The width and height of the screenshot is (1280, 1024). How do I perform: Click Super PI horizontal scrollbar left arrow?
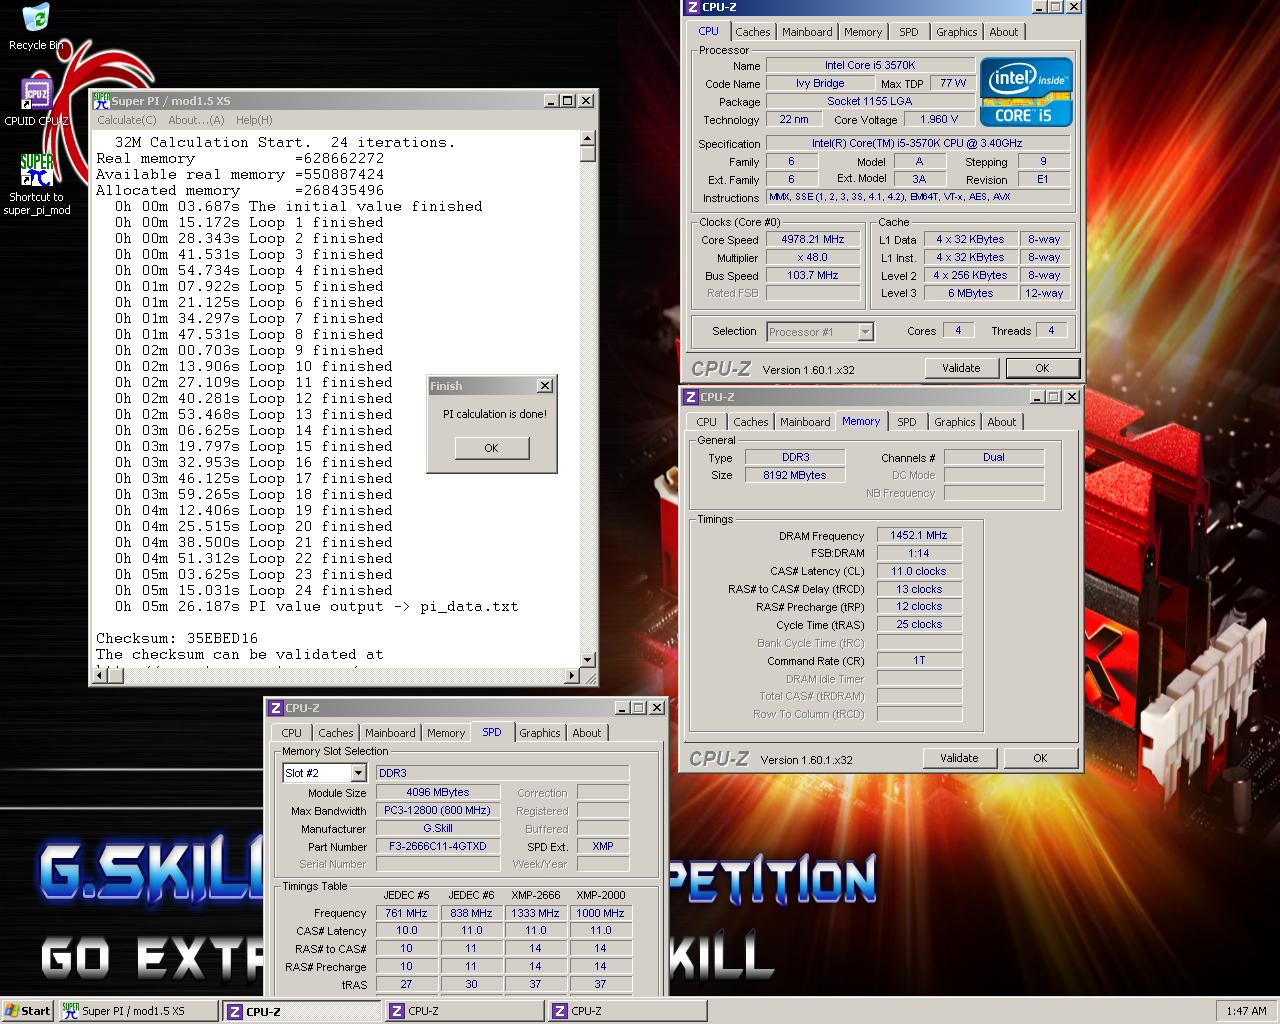coord(99,676)
